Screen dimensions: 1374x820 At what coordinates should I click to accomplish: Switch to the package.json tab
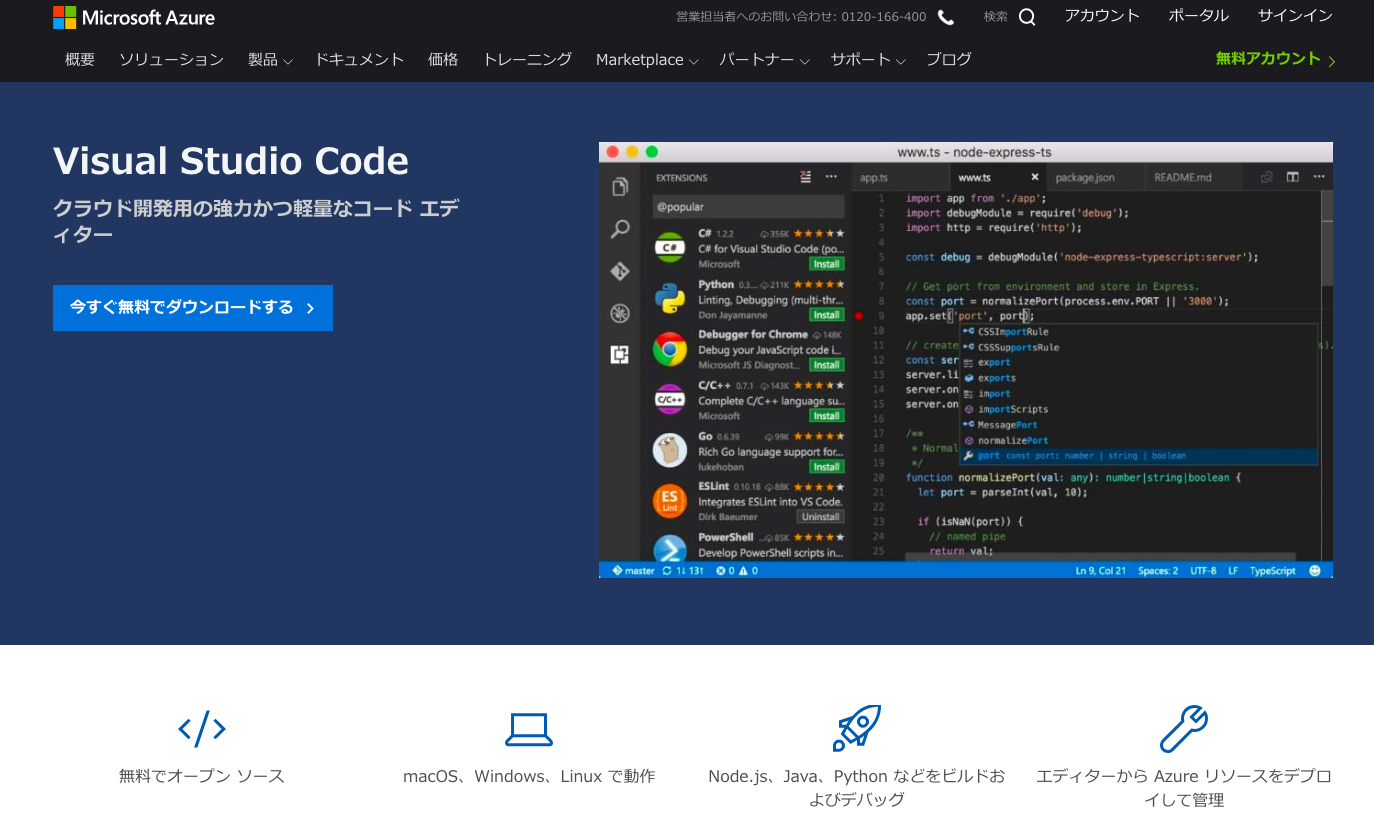(1085, 177)
